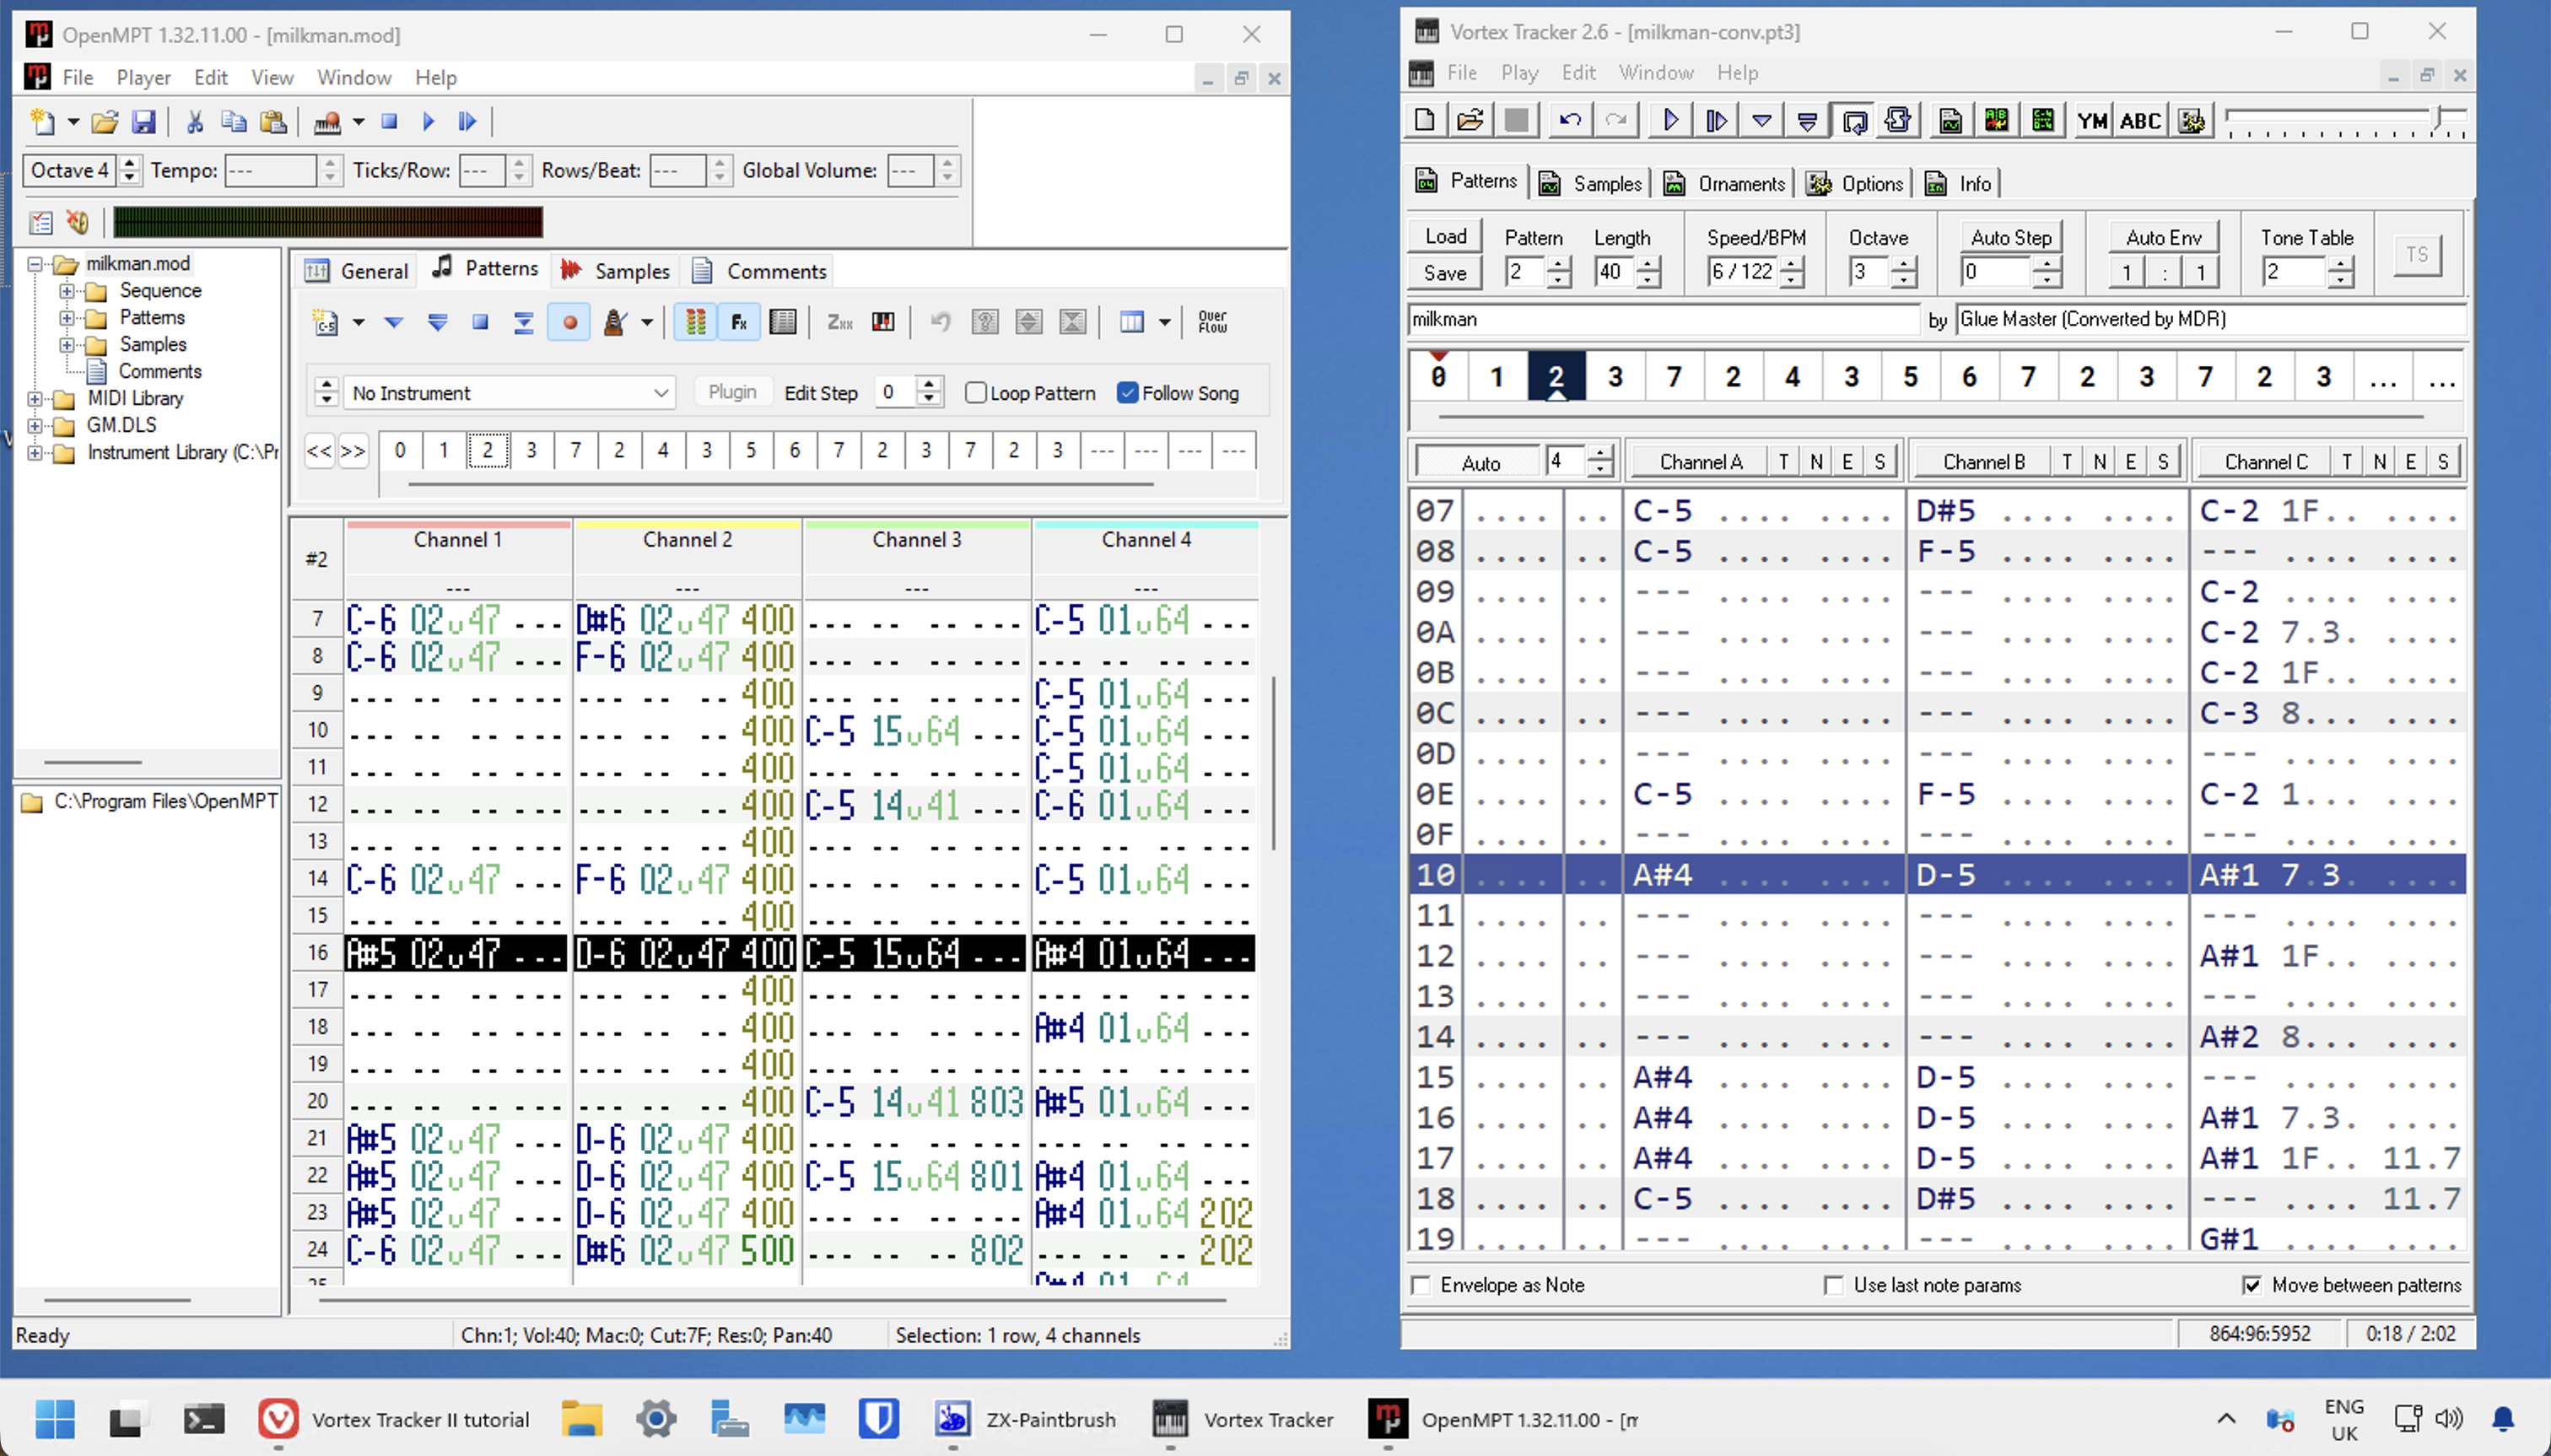Toggle the T button for Channel A

(1783, 462)
